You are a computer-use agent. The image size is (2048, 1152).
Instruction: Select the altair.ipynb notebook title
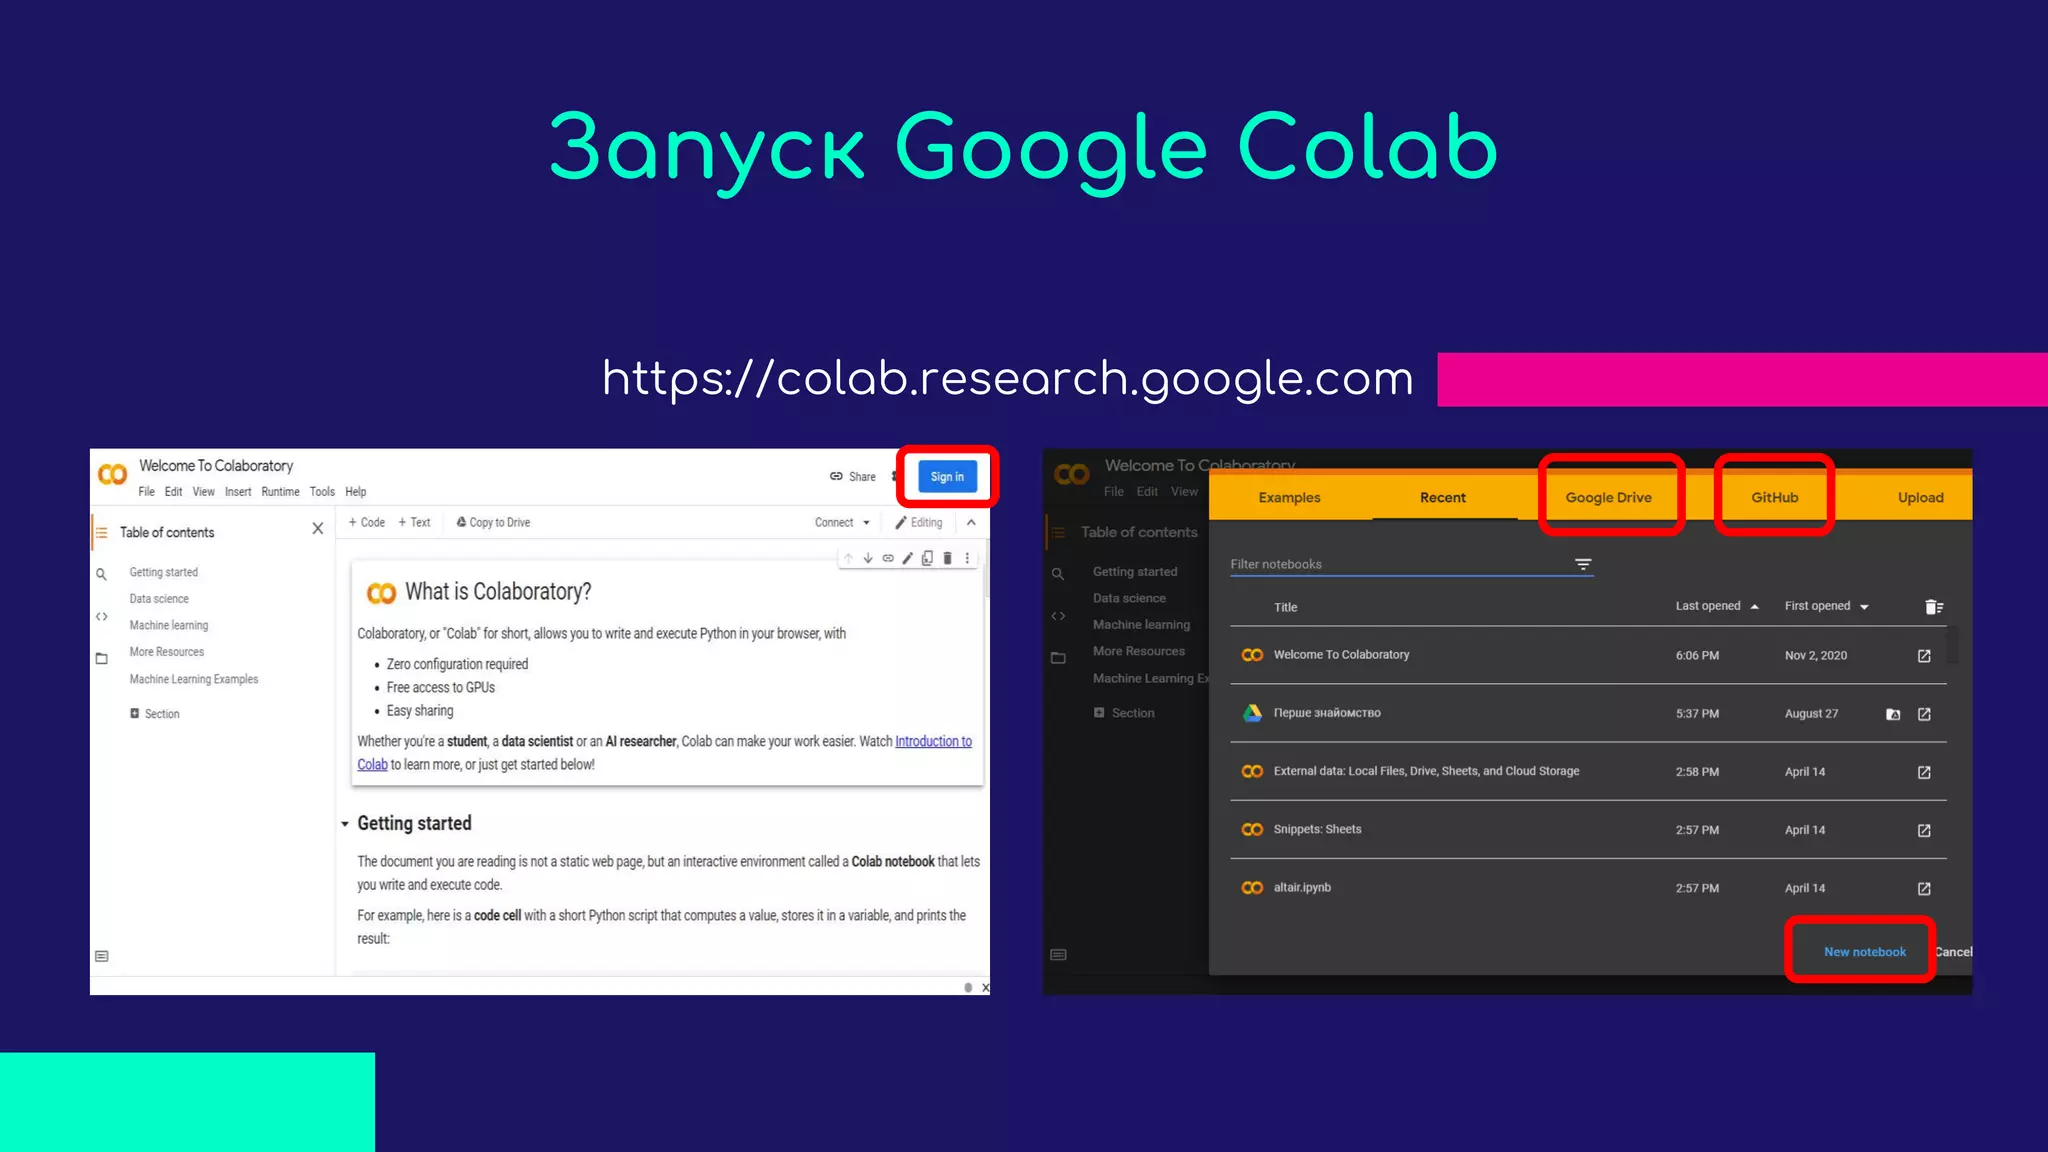[1302, 887]
